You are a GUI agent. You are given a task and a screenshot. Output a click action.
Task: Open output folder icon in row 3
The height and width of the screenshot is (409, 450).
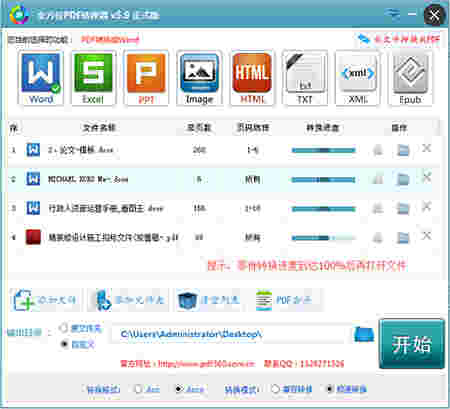tap(403, 209)
